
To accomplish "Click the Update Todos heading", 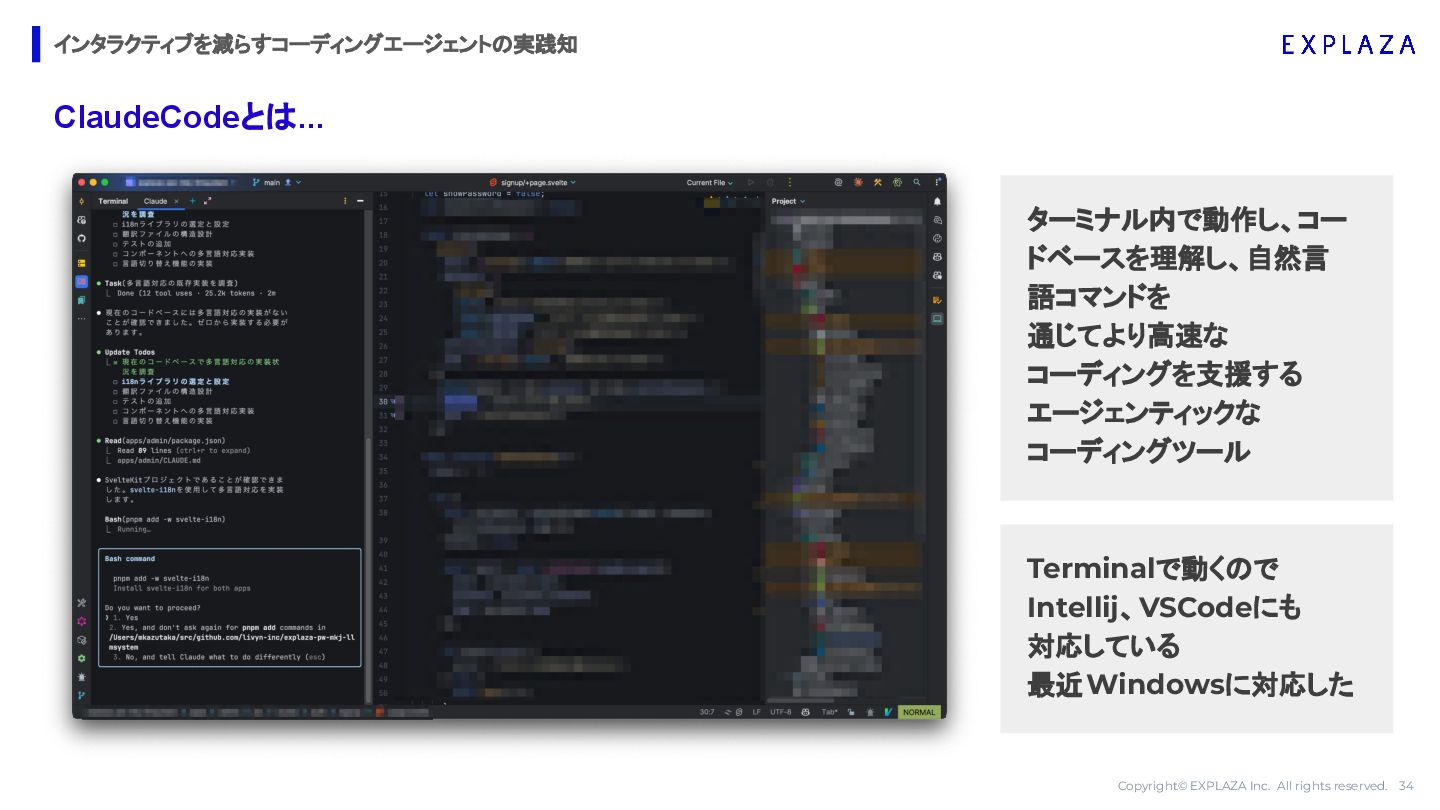I will (x=130, y=352).
